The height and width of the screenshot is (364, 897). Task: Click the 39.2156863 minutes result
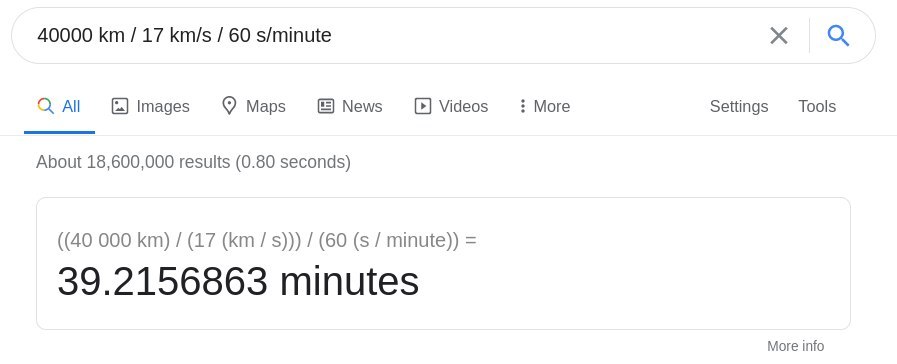[x=238, y=282]
